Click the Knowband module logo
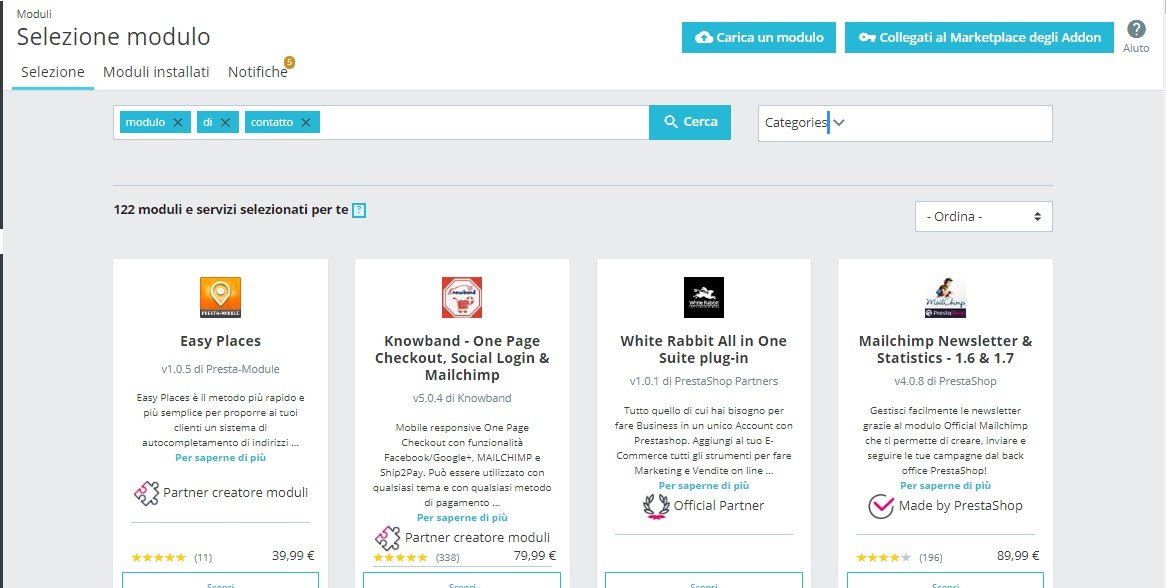Image resolution: width=1166 pixels, height=588 pixels. point(462,297)
